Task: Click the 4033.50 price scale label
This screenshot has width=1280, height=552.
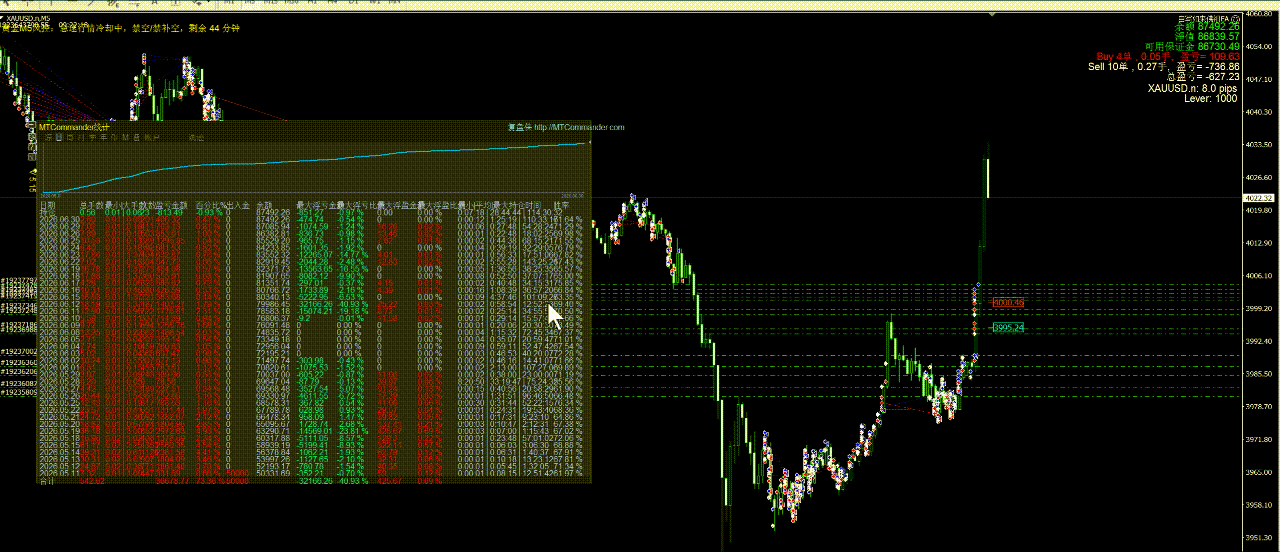Action: [x=1258, y=145]
